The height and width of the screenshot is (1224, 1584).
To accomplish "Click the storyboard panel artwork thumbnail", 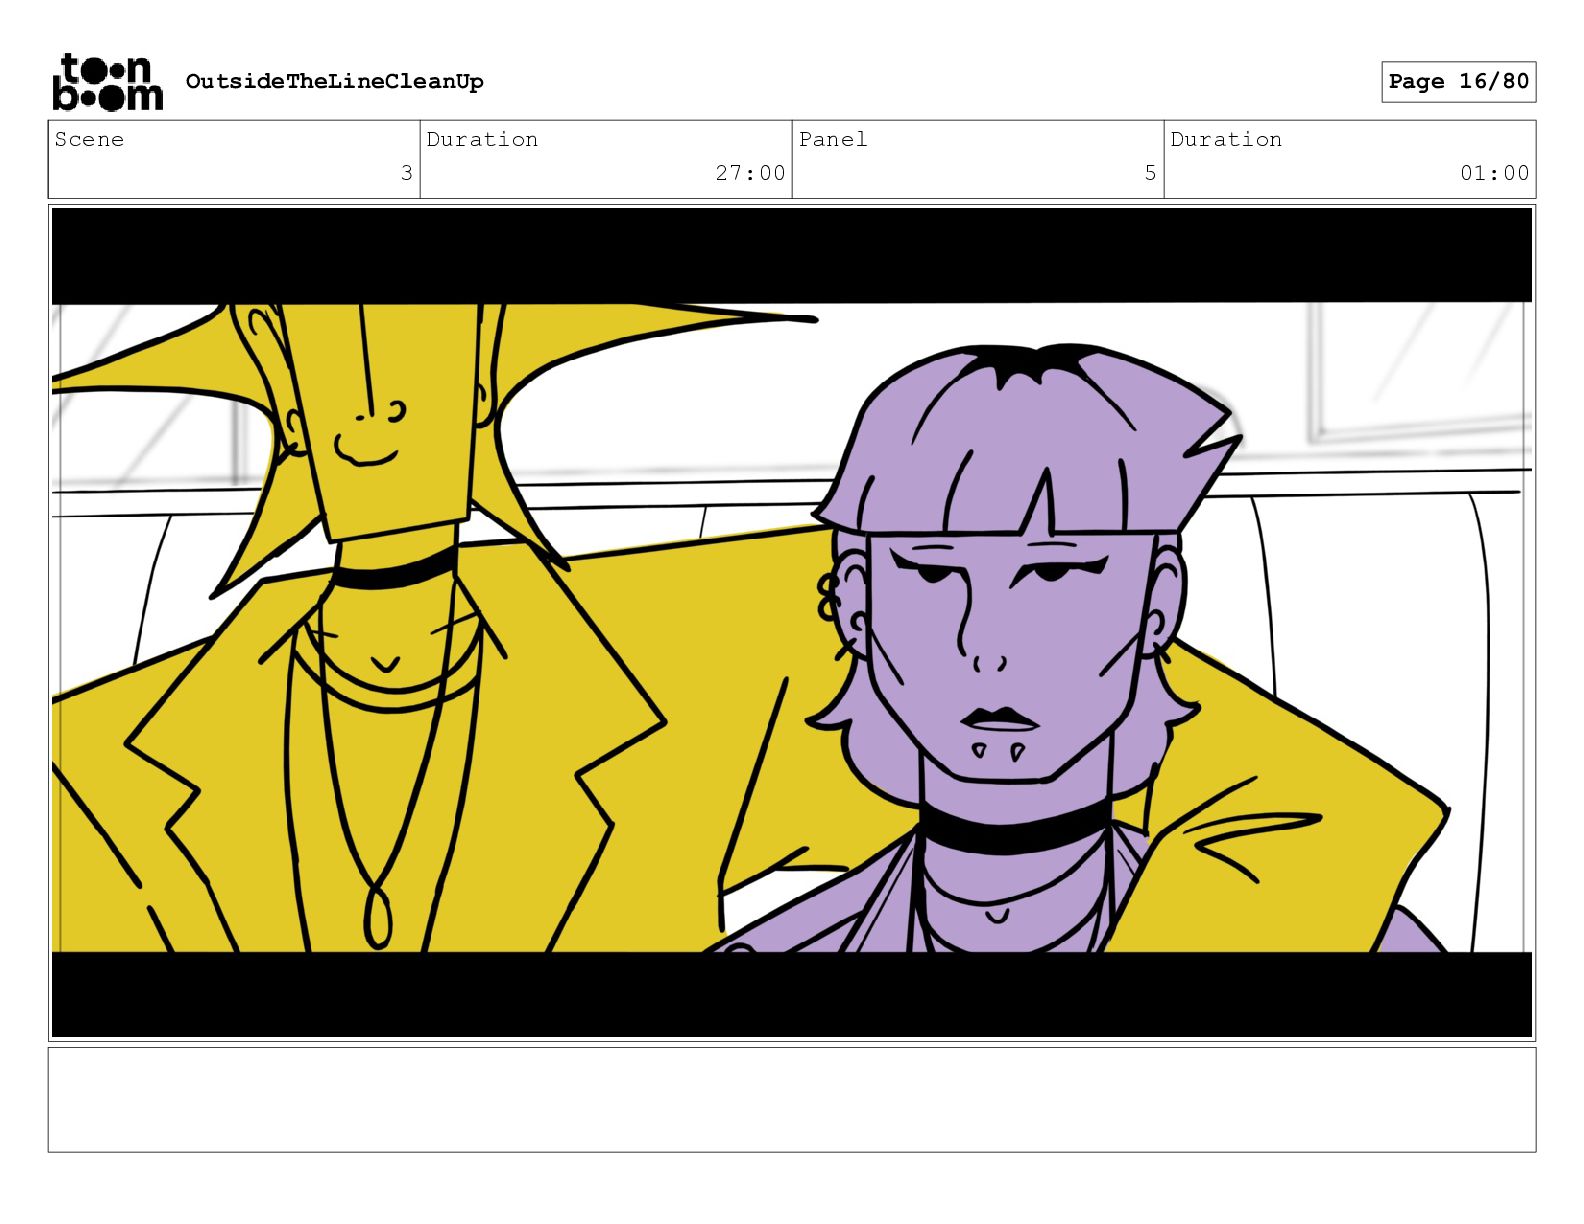I will pyautogui.click(x=792, y=623).
